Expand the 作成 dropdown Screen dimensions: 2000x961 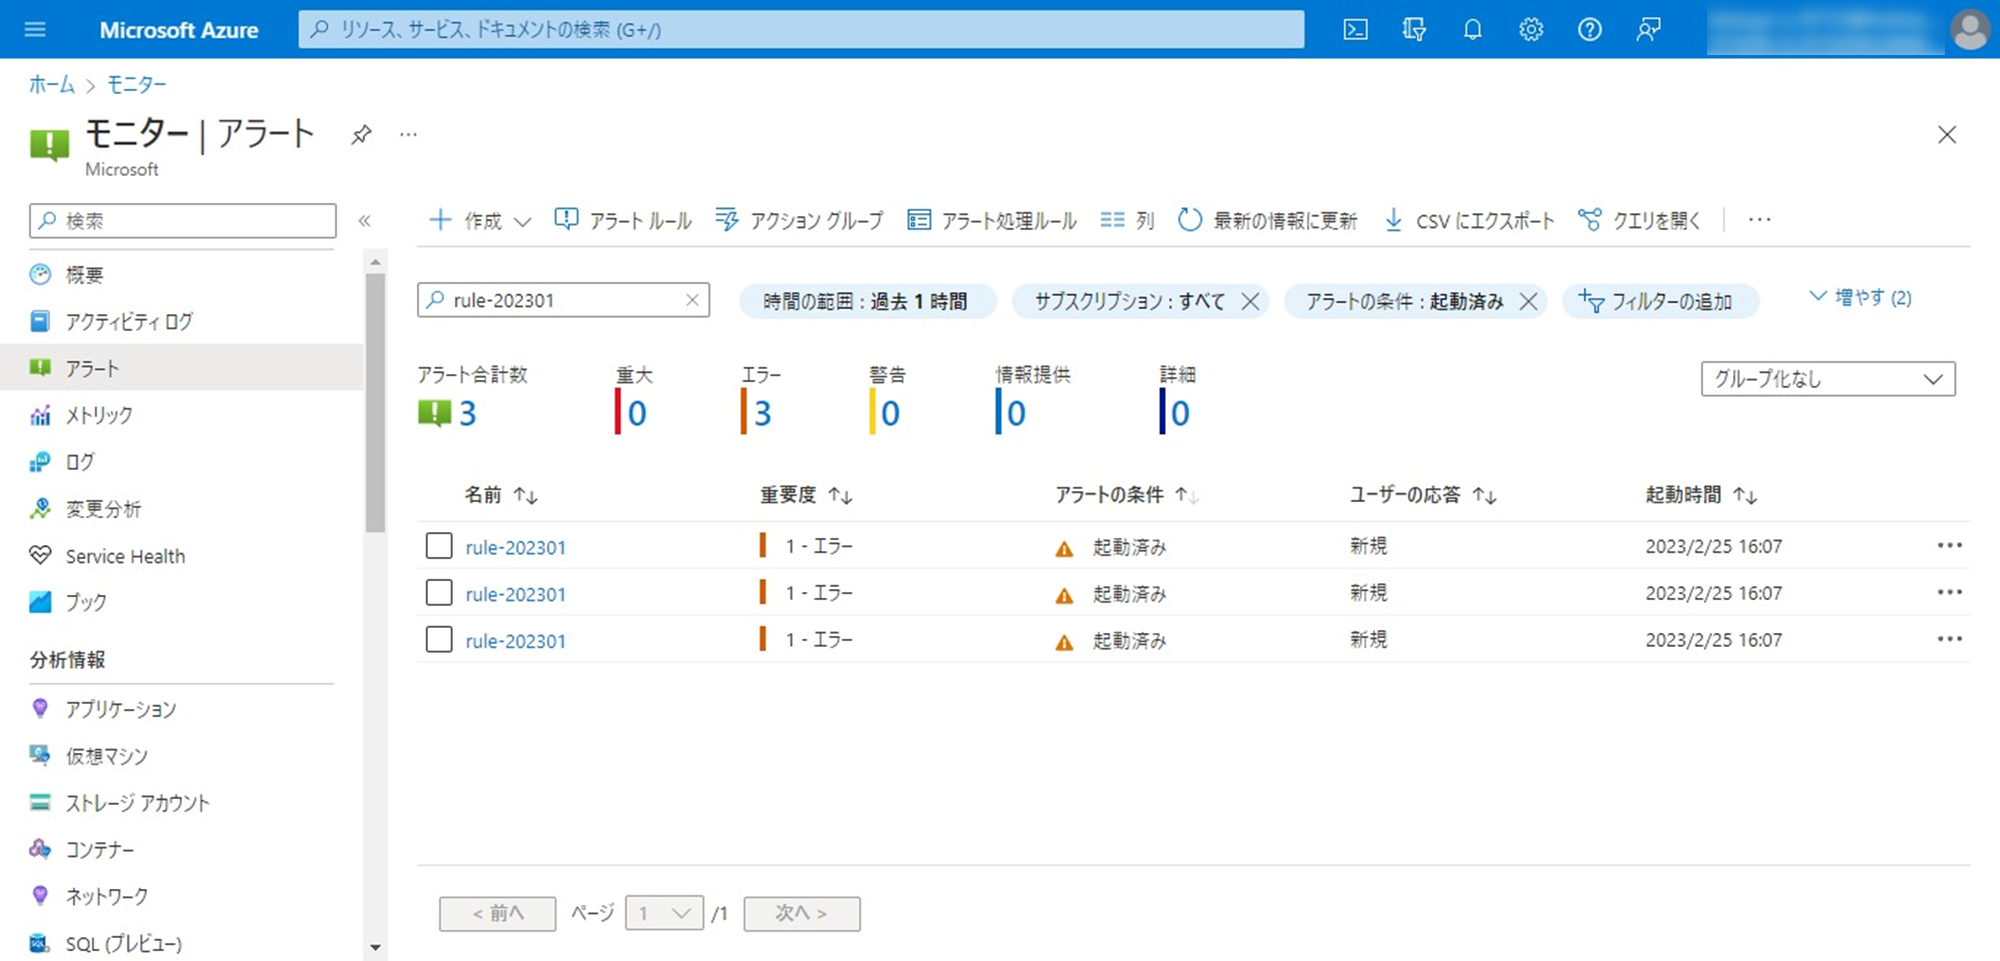(480, 221)
